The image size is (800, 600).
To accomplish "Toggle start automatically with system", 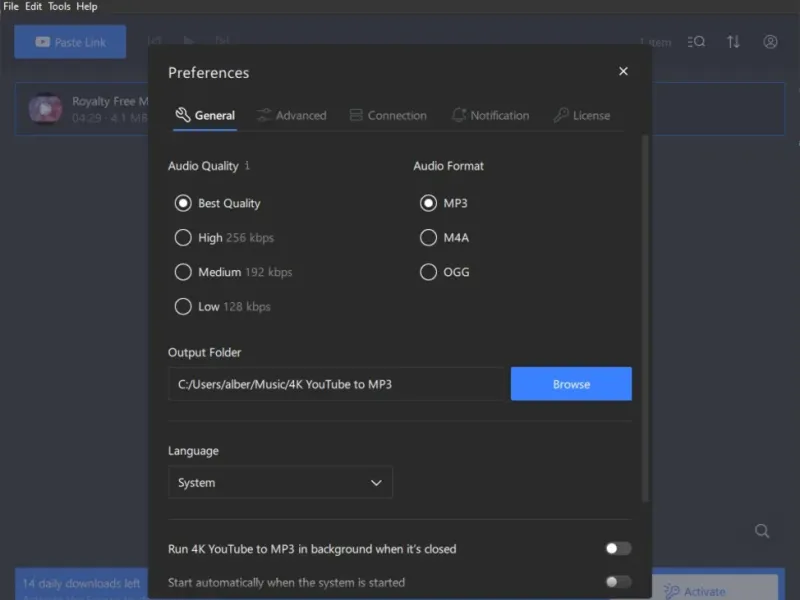I will point(618,582).
